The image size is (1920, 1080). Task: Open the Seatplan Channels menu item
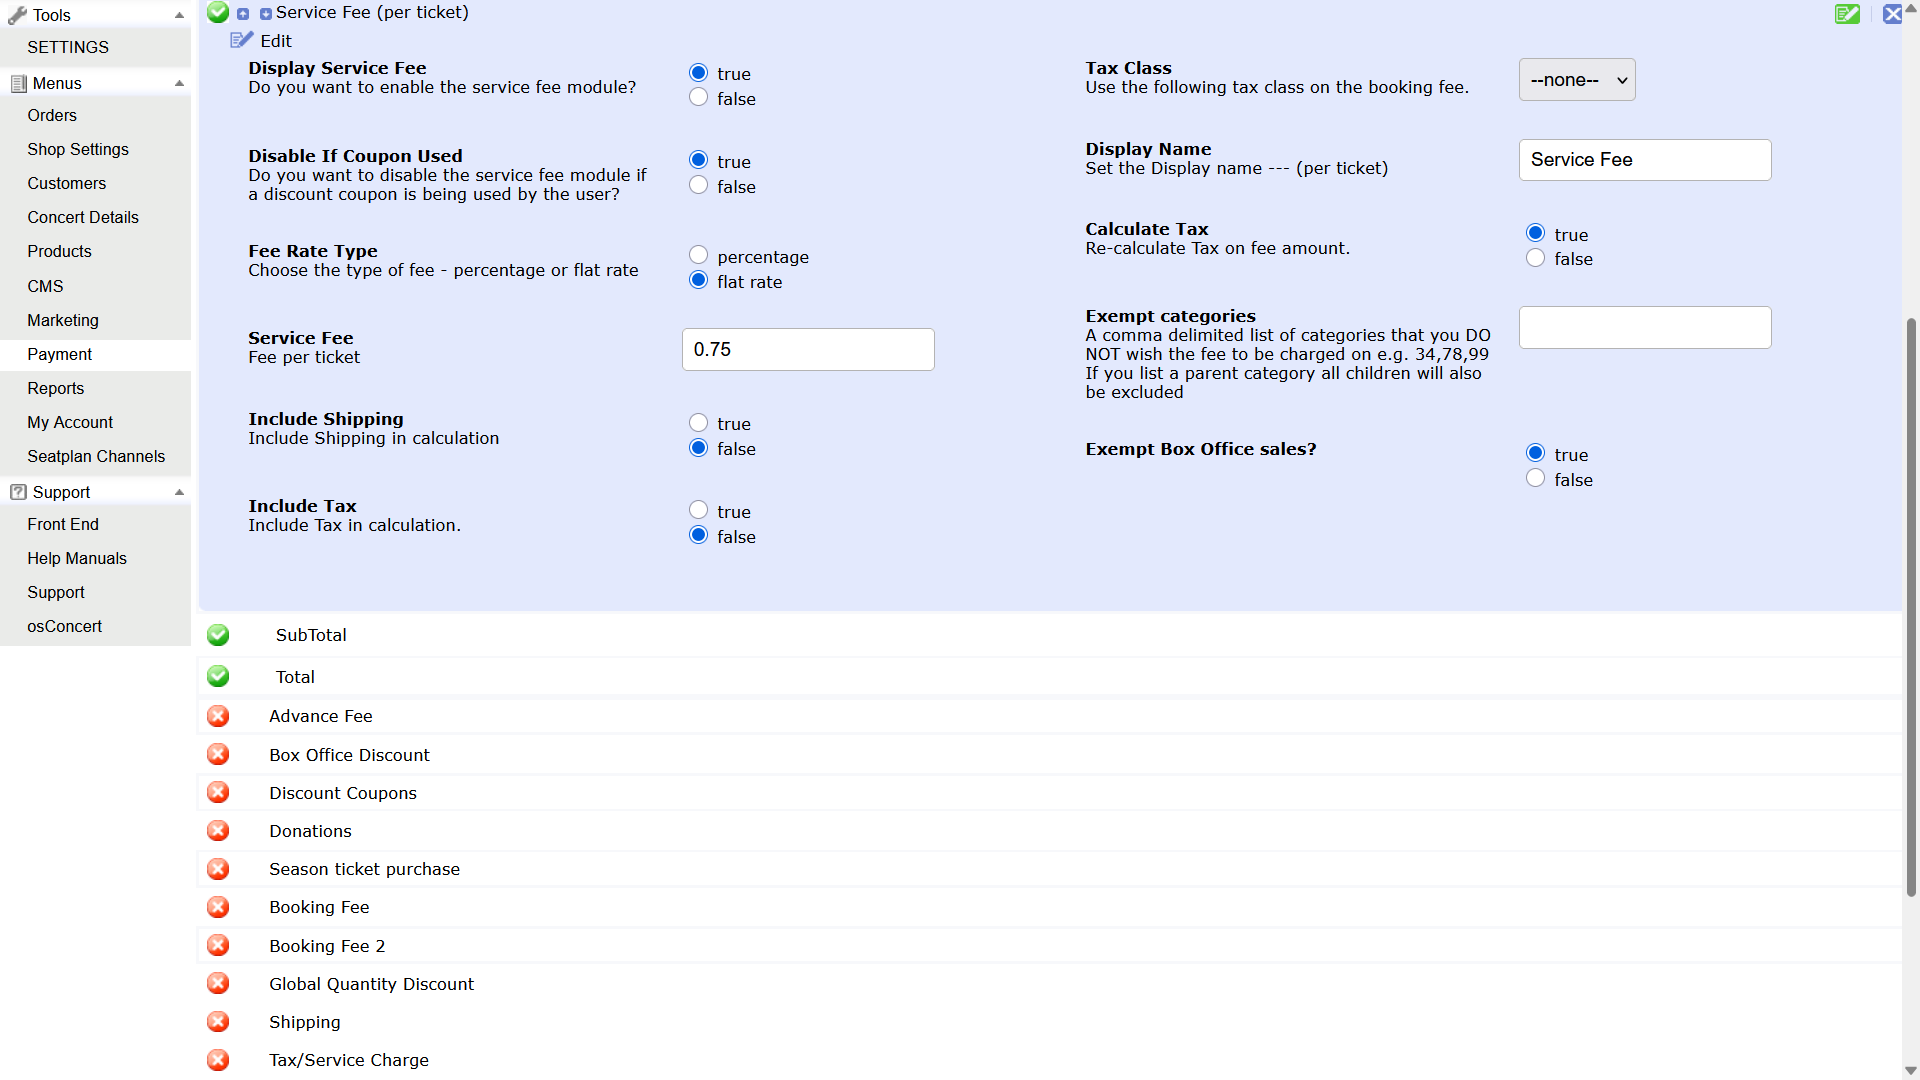pyautogui.click(x=95, y=456)
